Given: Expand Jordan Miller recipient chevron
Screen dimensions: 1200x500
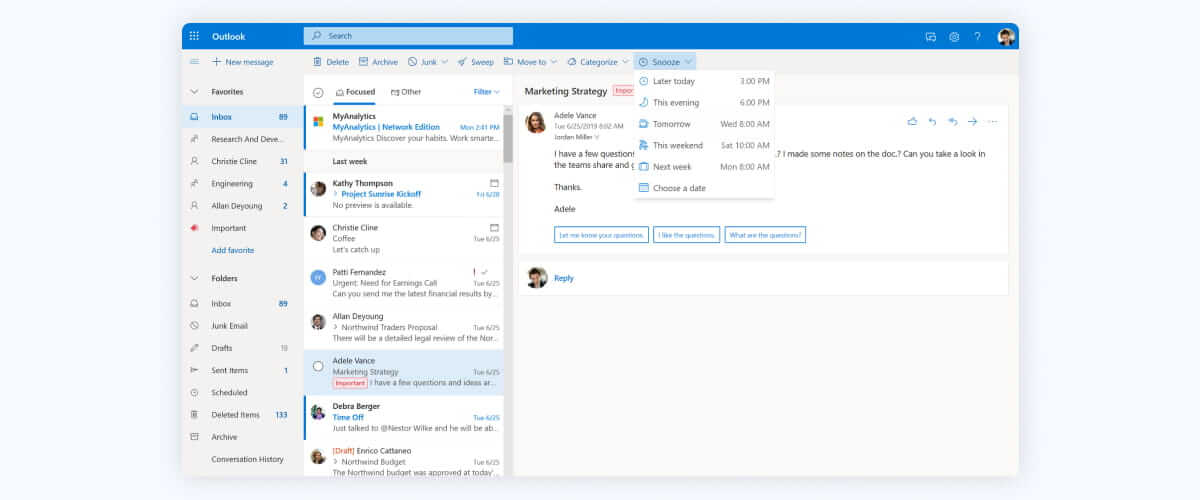Looking at the screenshot, I should click(x=597, y=137).
